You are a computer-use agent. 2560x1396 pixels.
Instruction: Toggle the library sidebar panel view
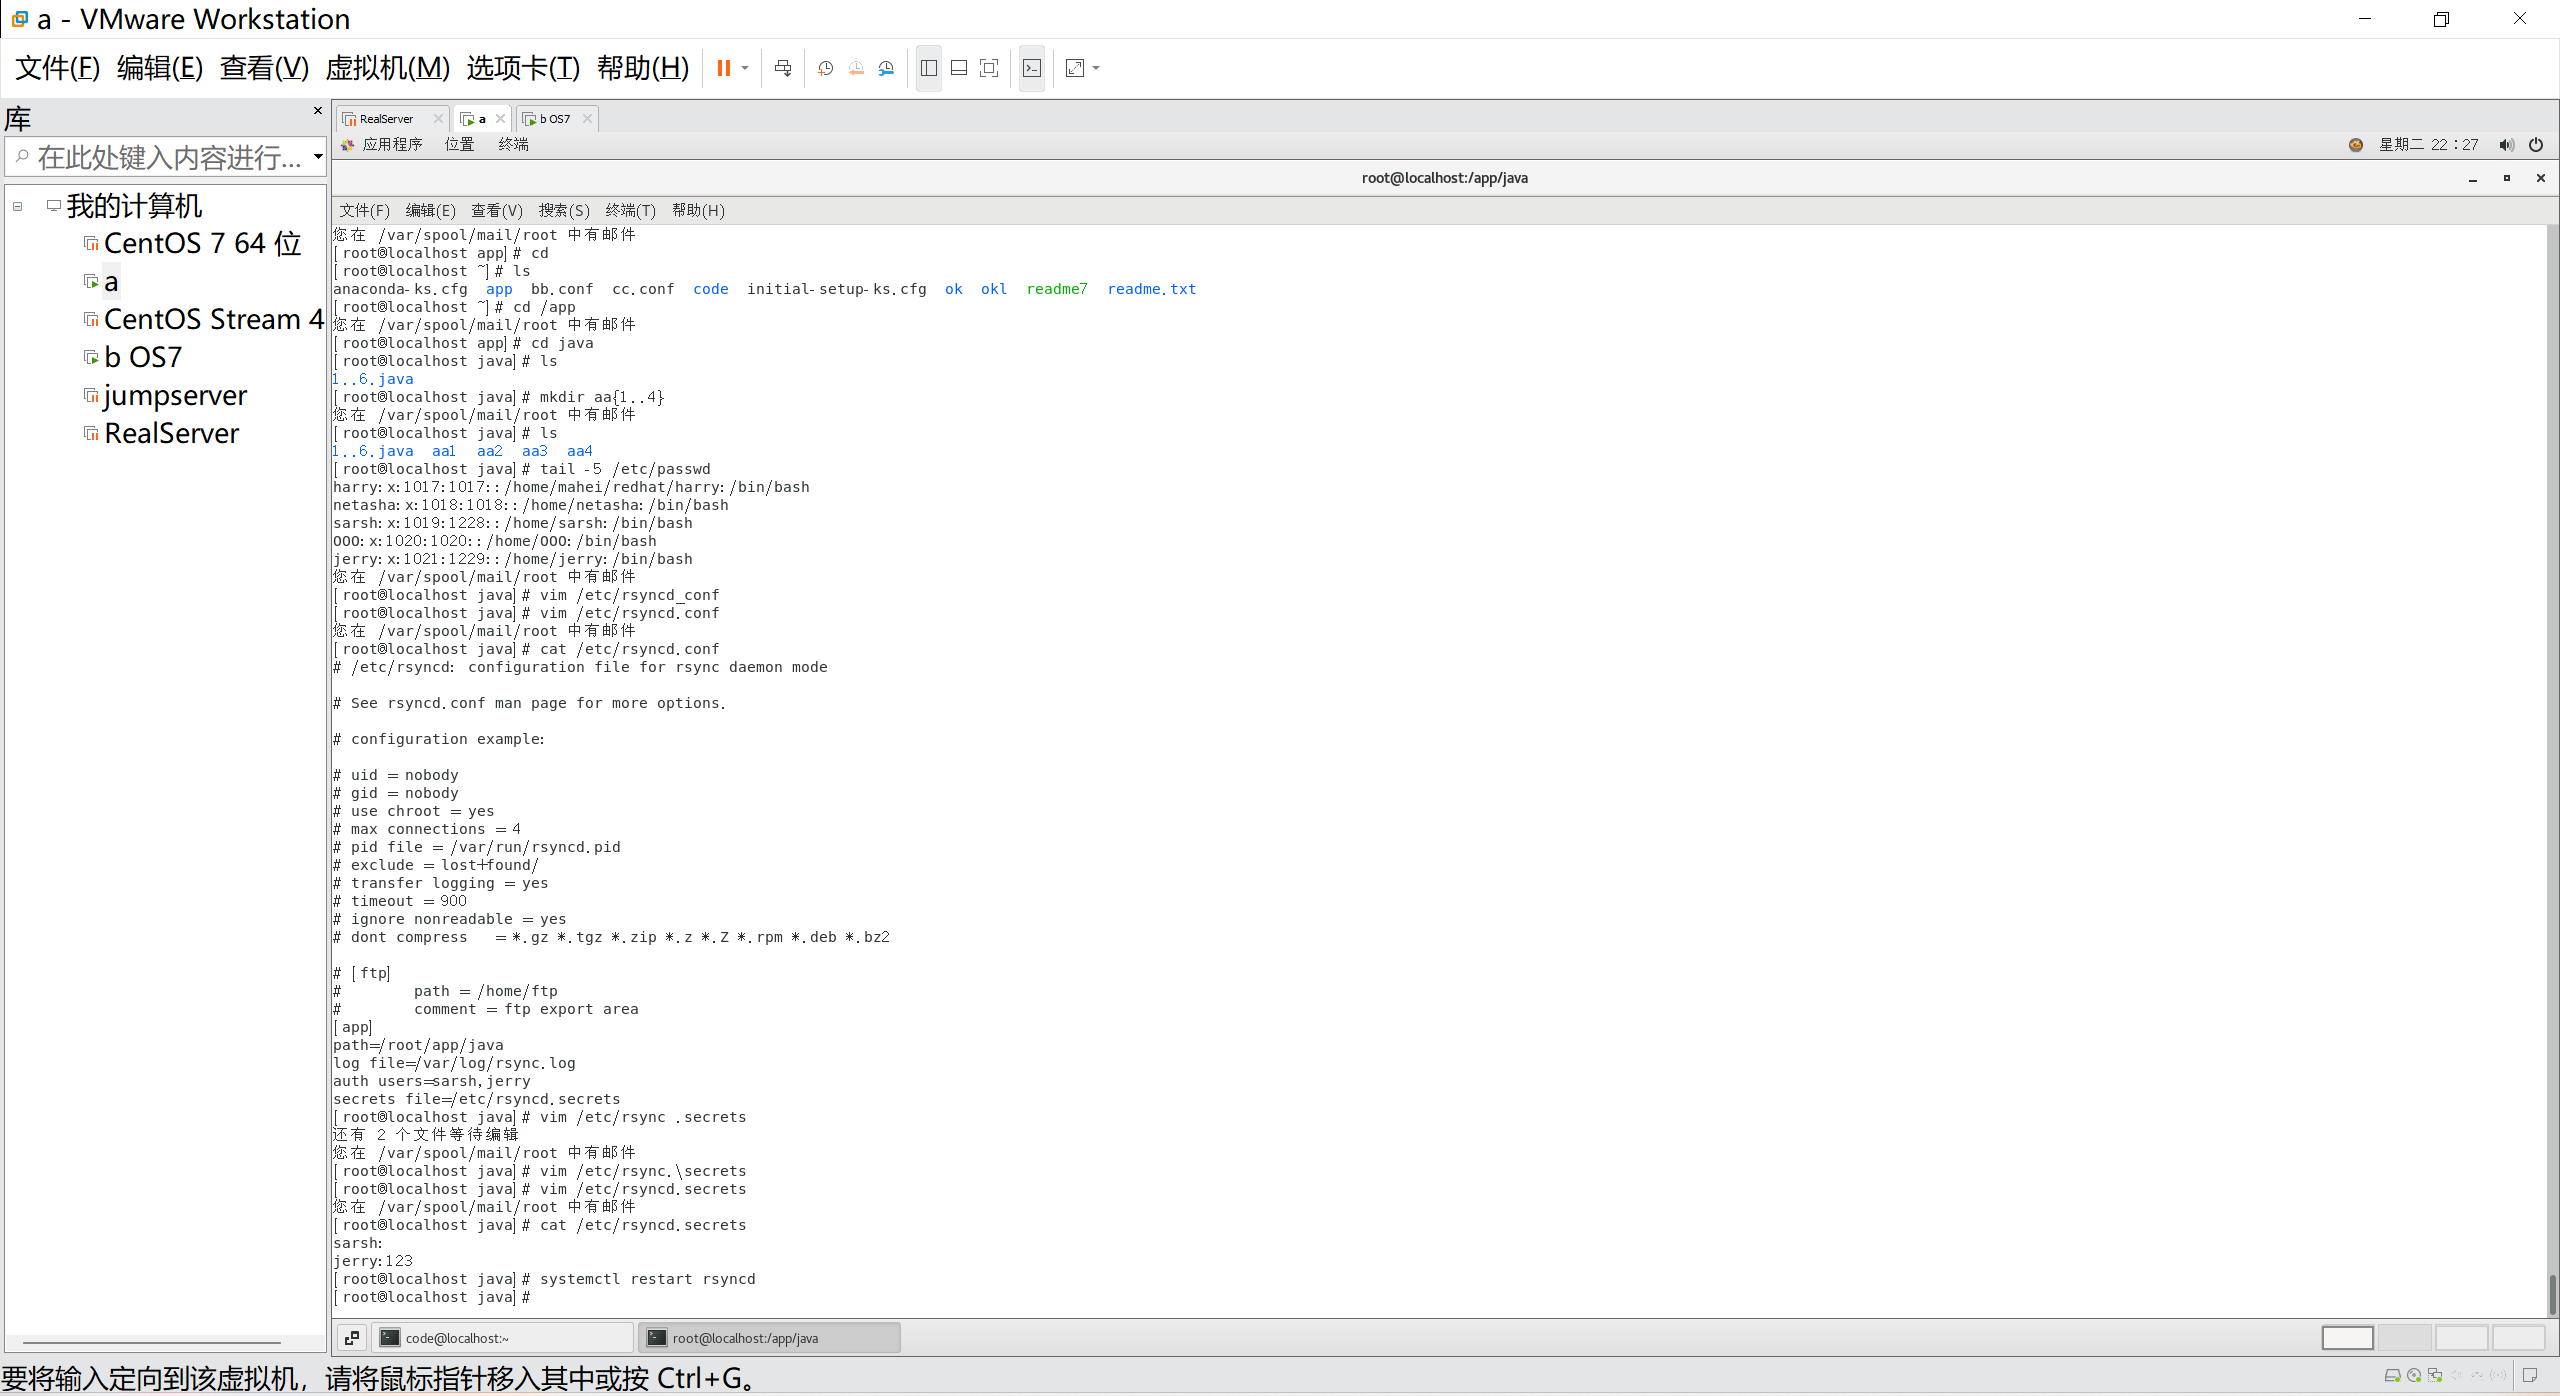click(929, 68)
